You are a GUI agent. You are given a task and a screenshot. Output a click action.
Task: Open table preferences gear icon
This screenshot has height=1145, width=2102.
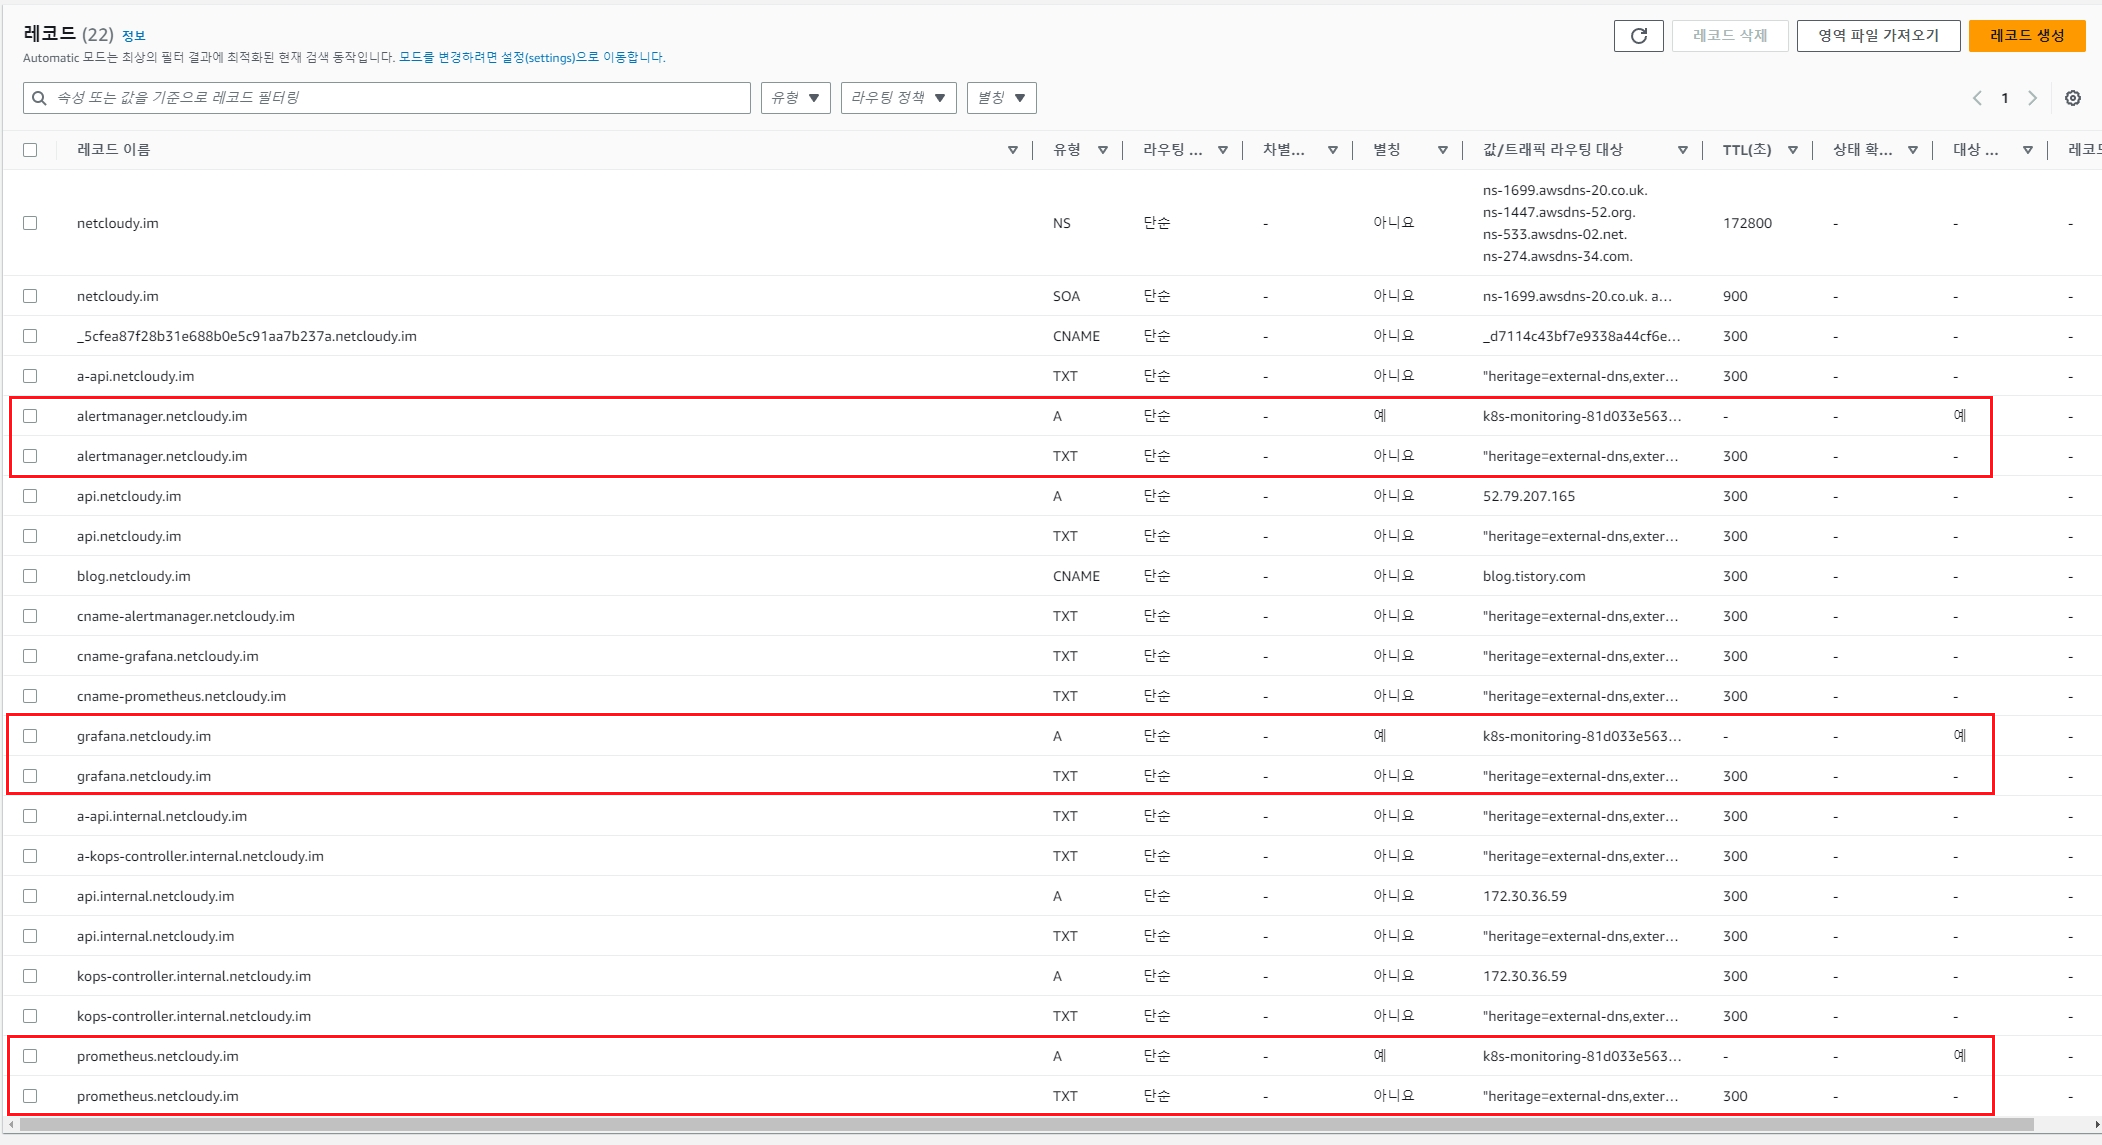tap(2072, 98)
